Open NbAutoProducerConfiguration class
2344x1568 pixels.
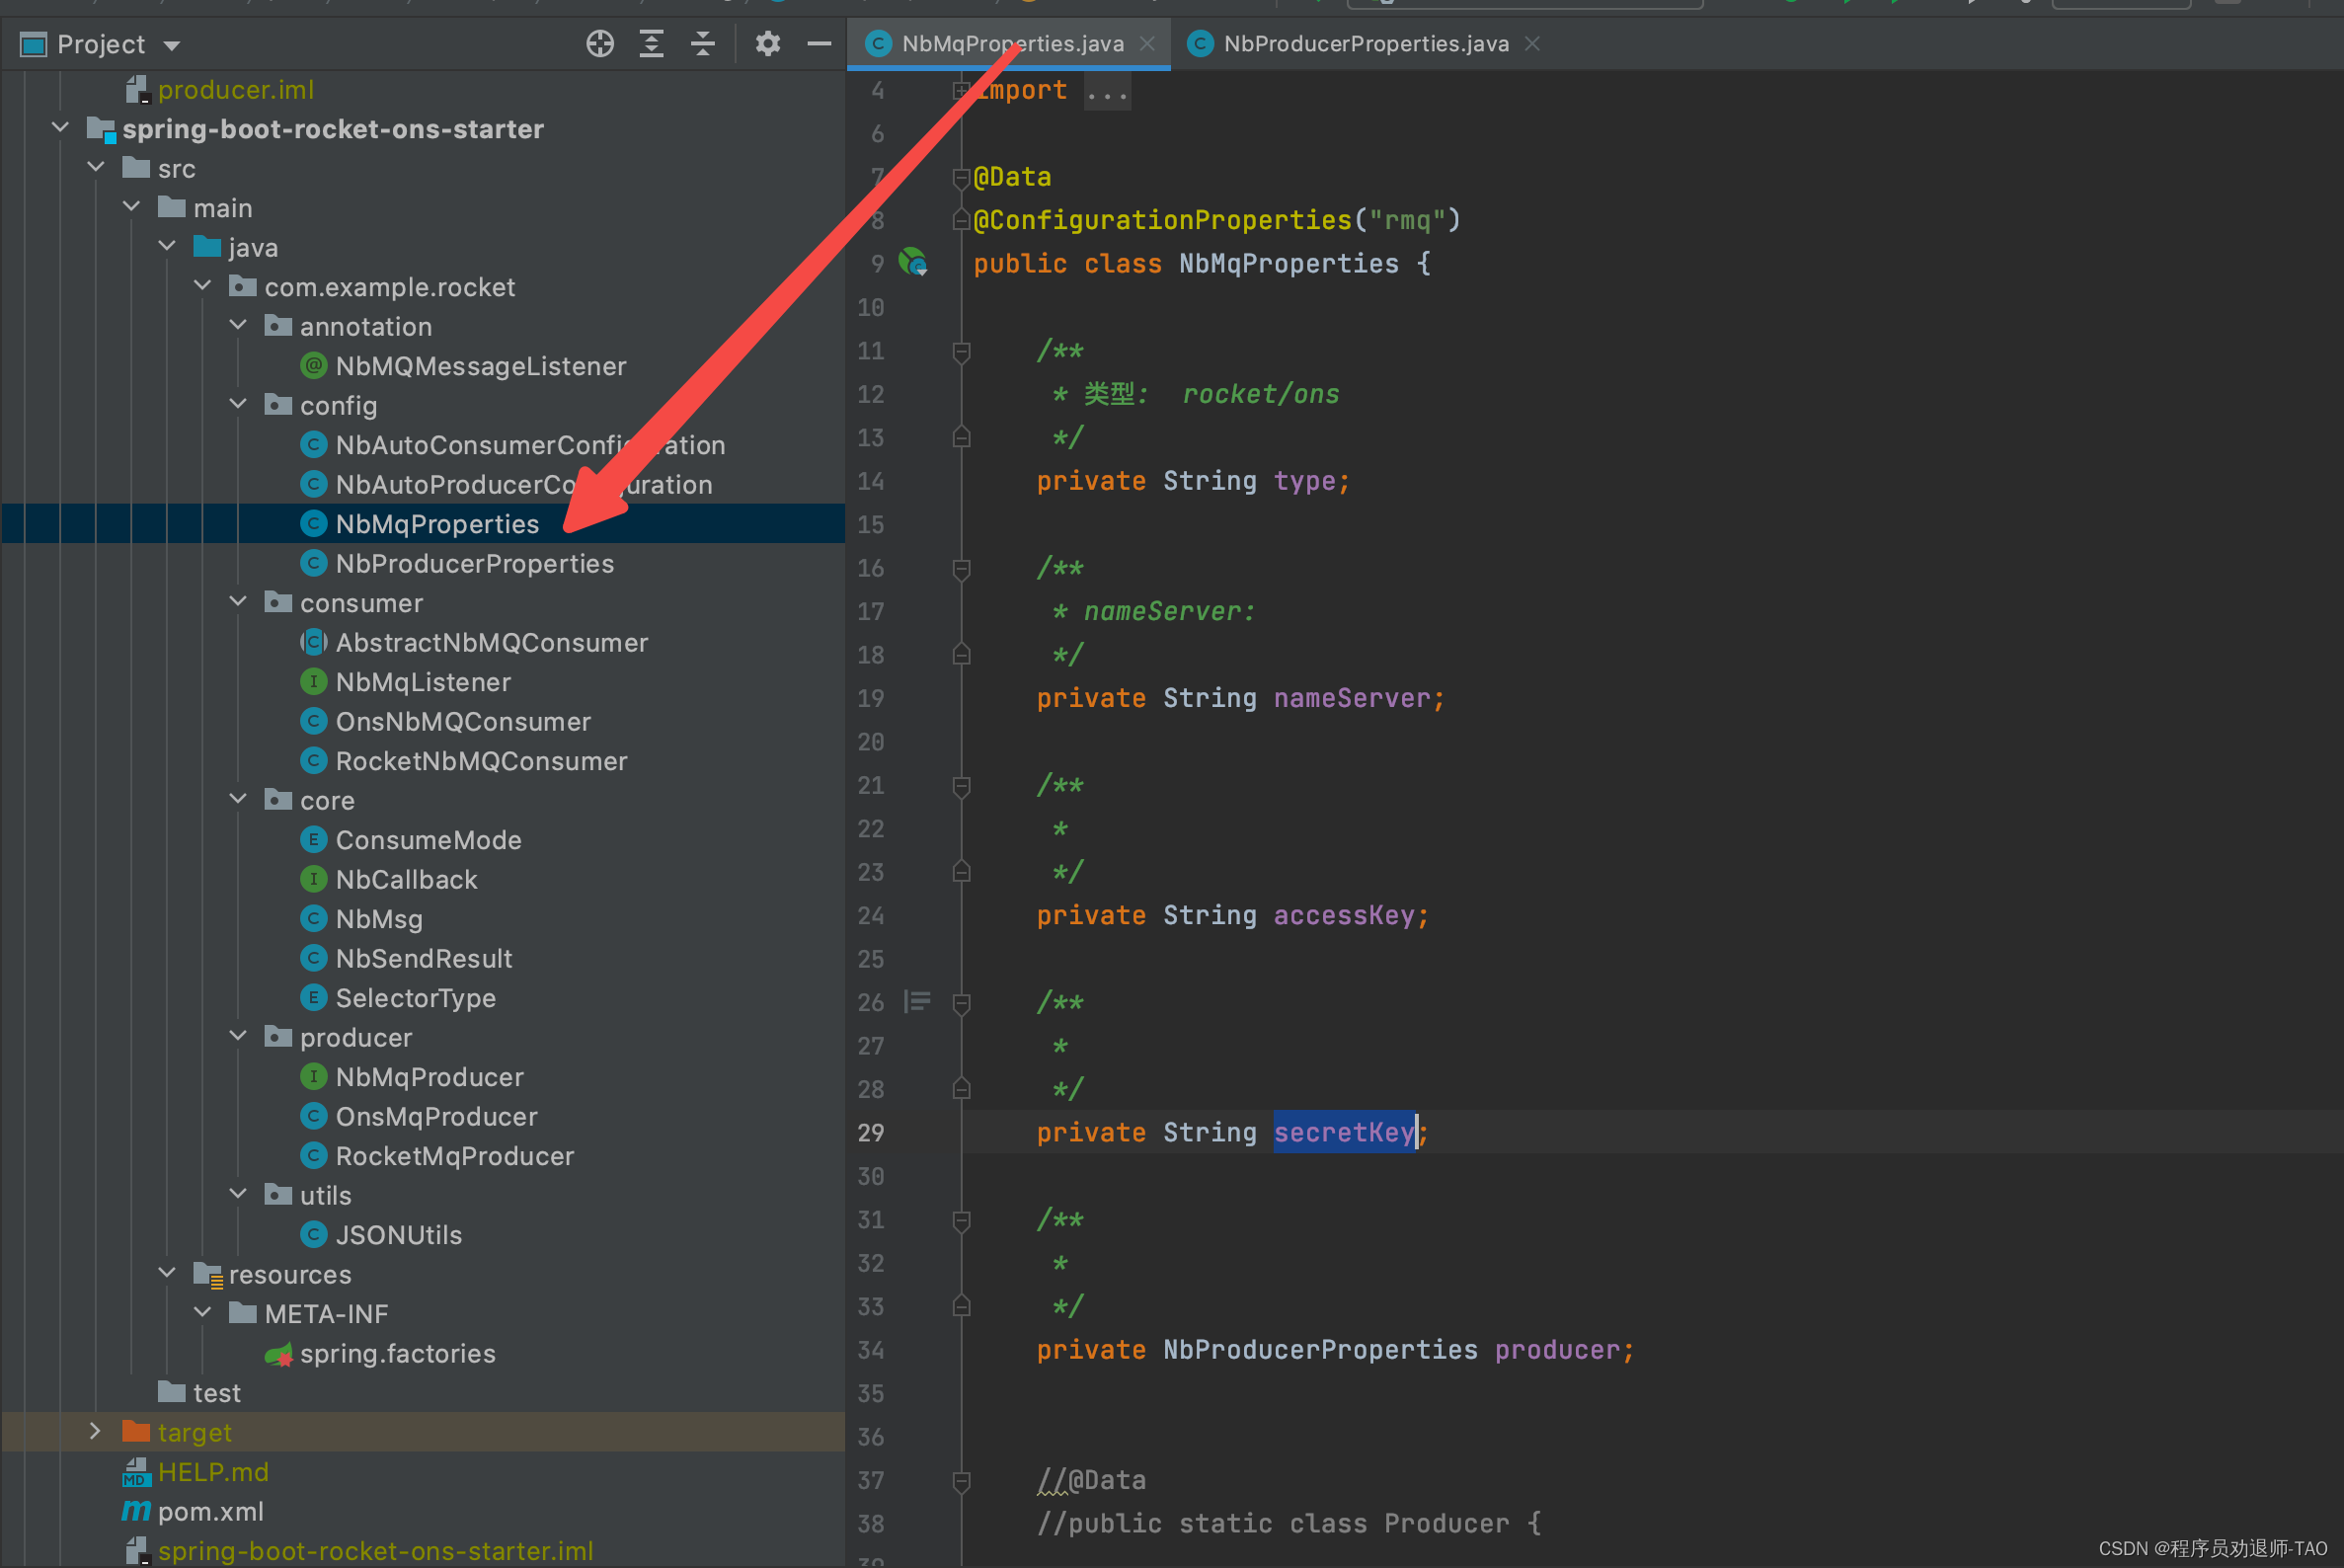(524, 484)
